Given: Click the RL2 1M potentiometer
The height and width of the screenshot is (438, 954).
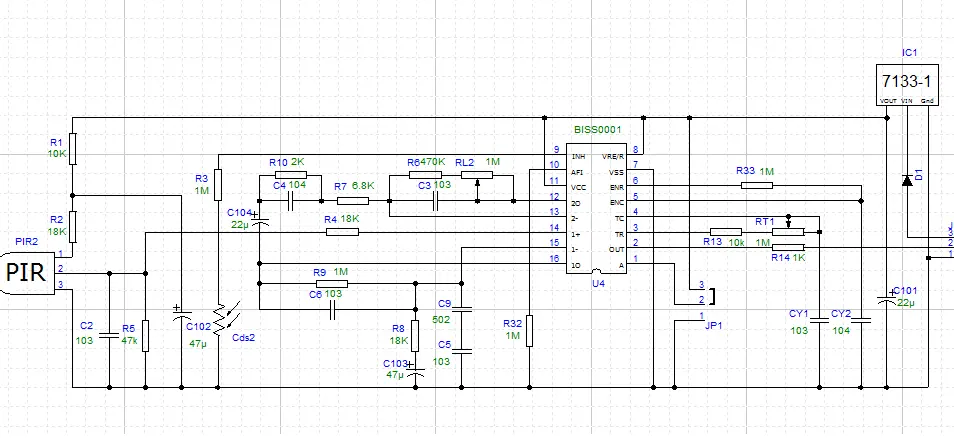Looking at the screenshot, I should tap(478, 178).
